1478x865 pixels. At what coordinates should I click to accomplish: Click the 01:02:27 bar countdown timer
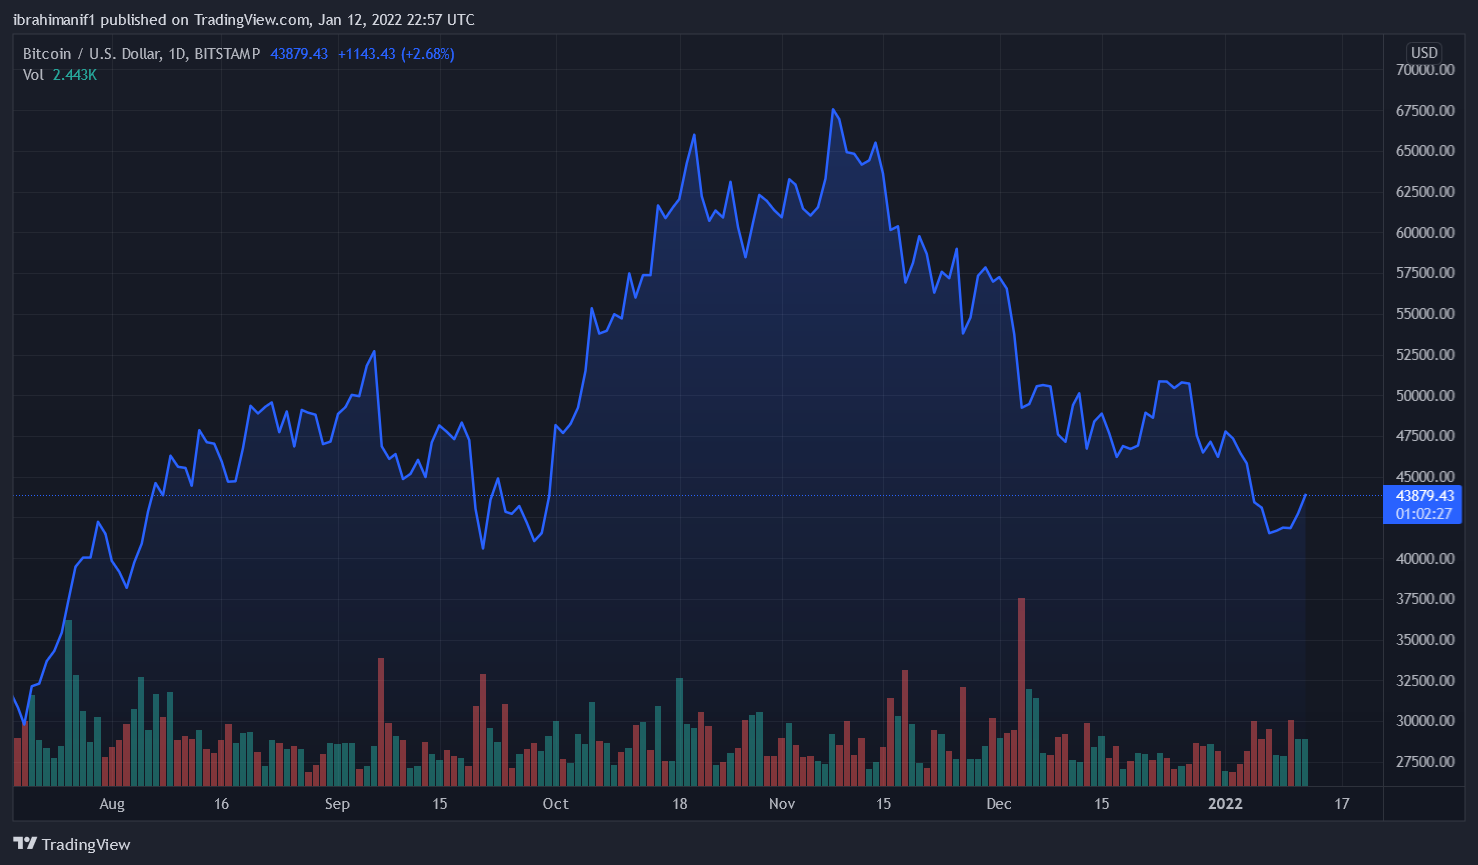pyautogui.click(x=1424, y=514)
